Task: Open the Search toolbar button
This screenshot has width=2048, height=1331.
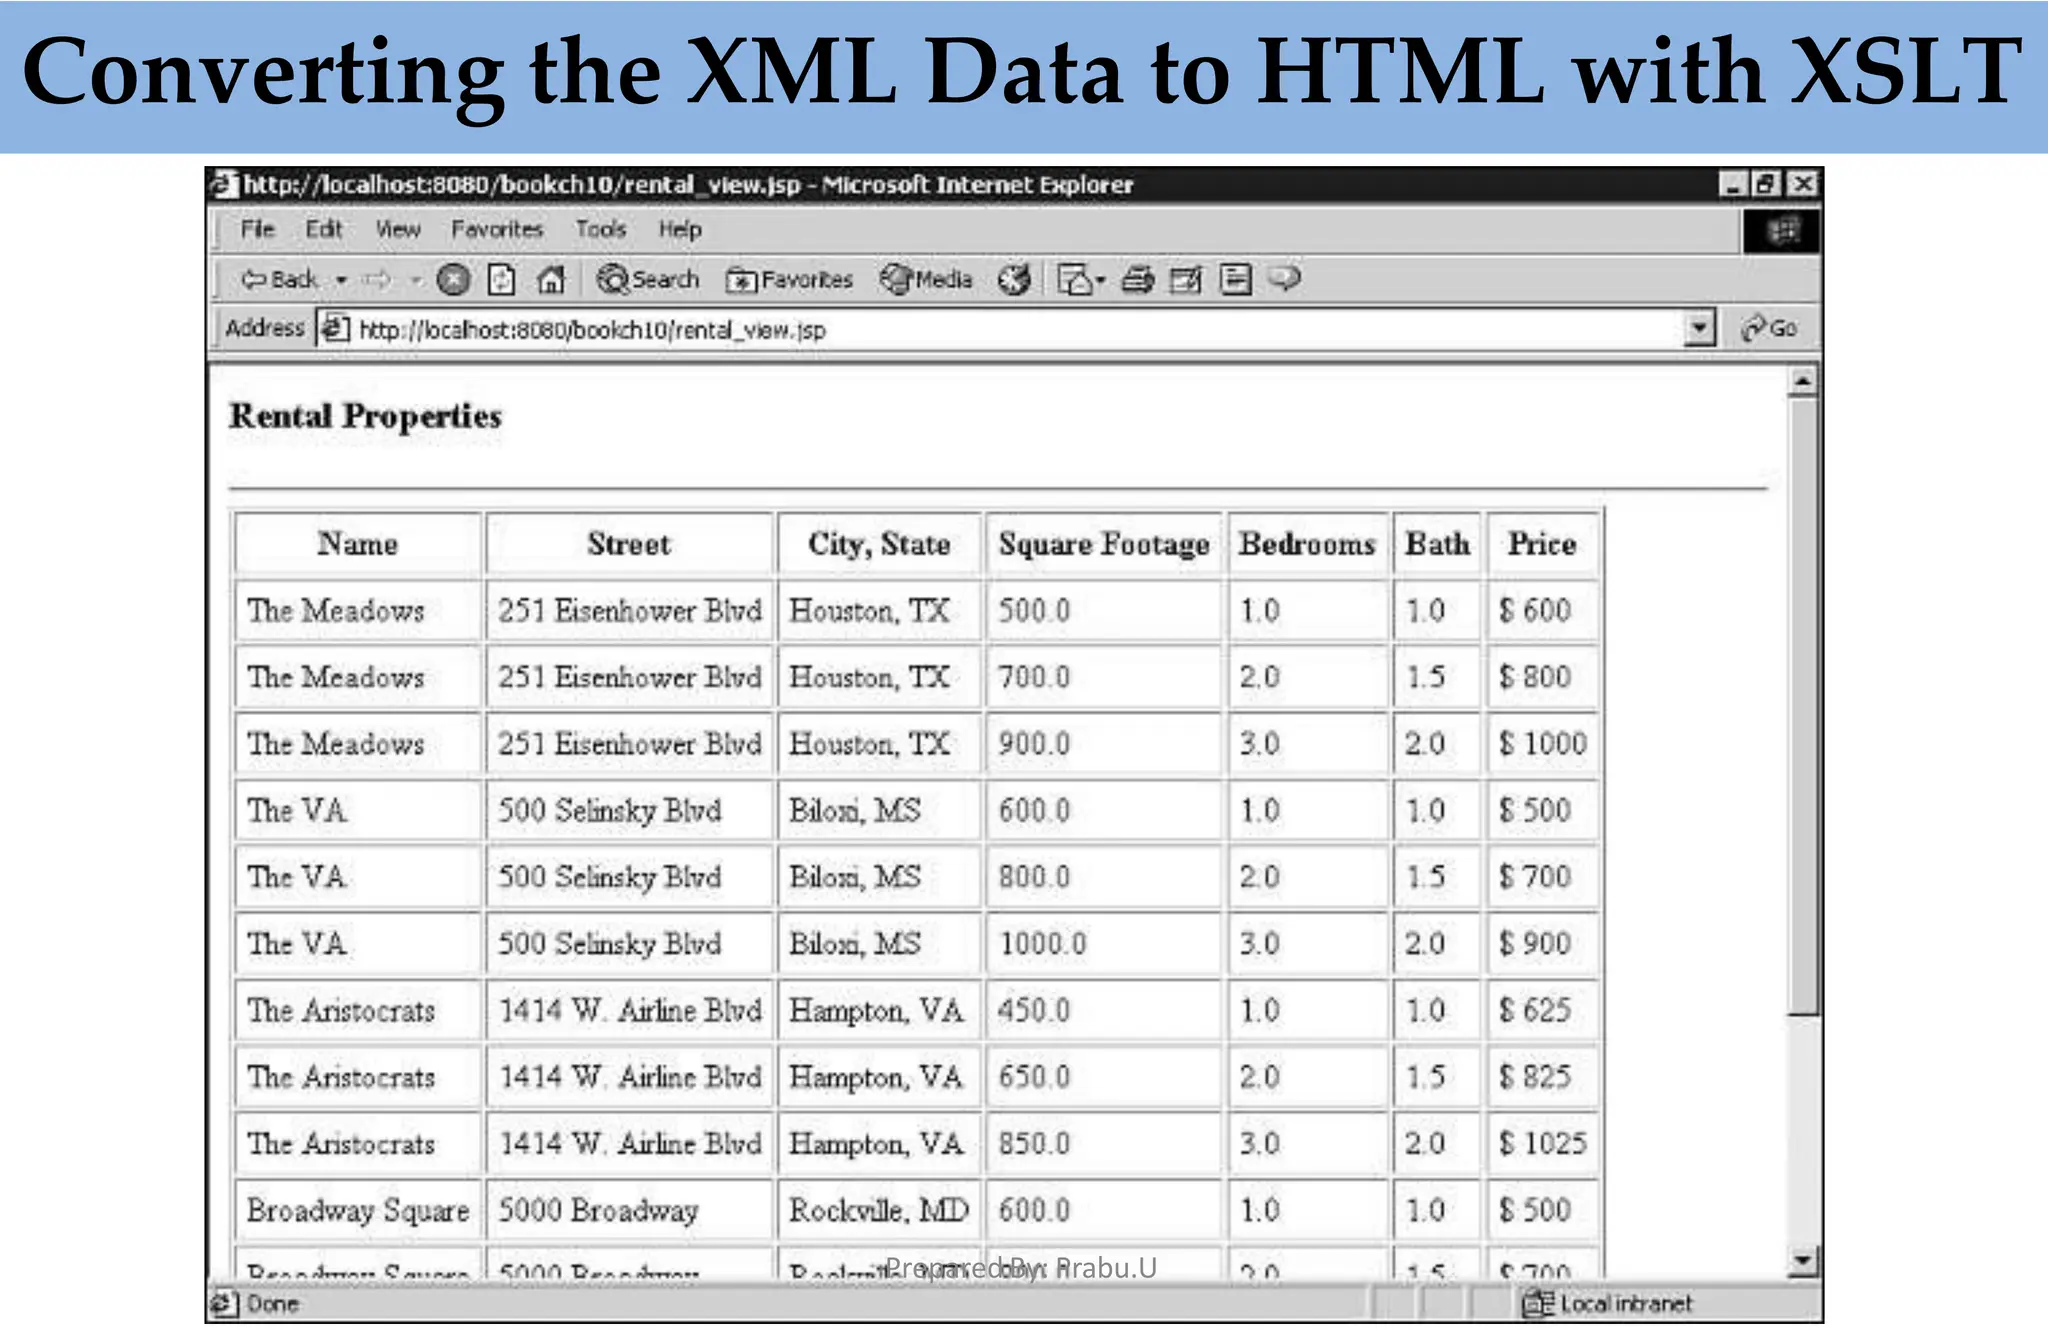Action: pyautogui.click(x=648, y=280)
